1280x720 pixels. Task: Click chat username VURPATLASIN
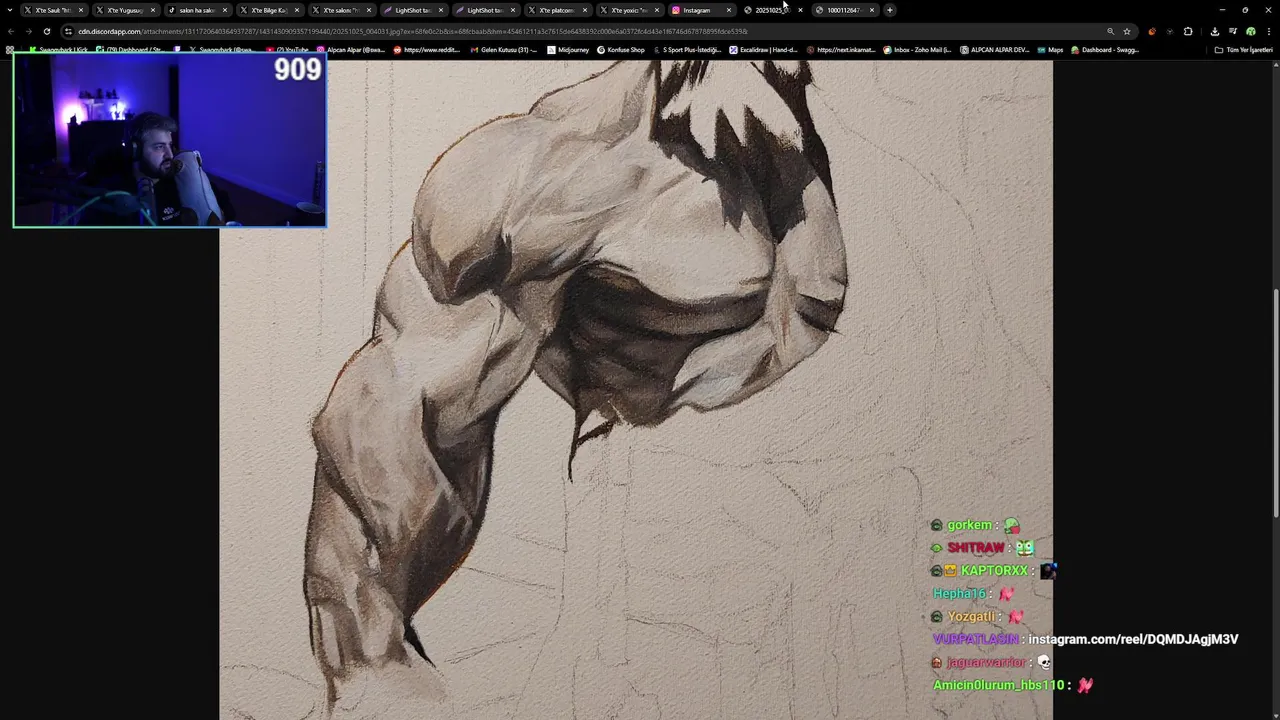[975, 639]
